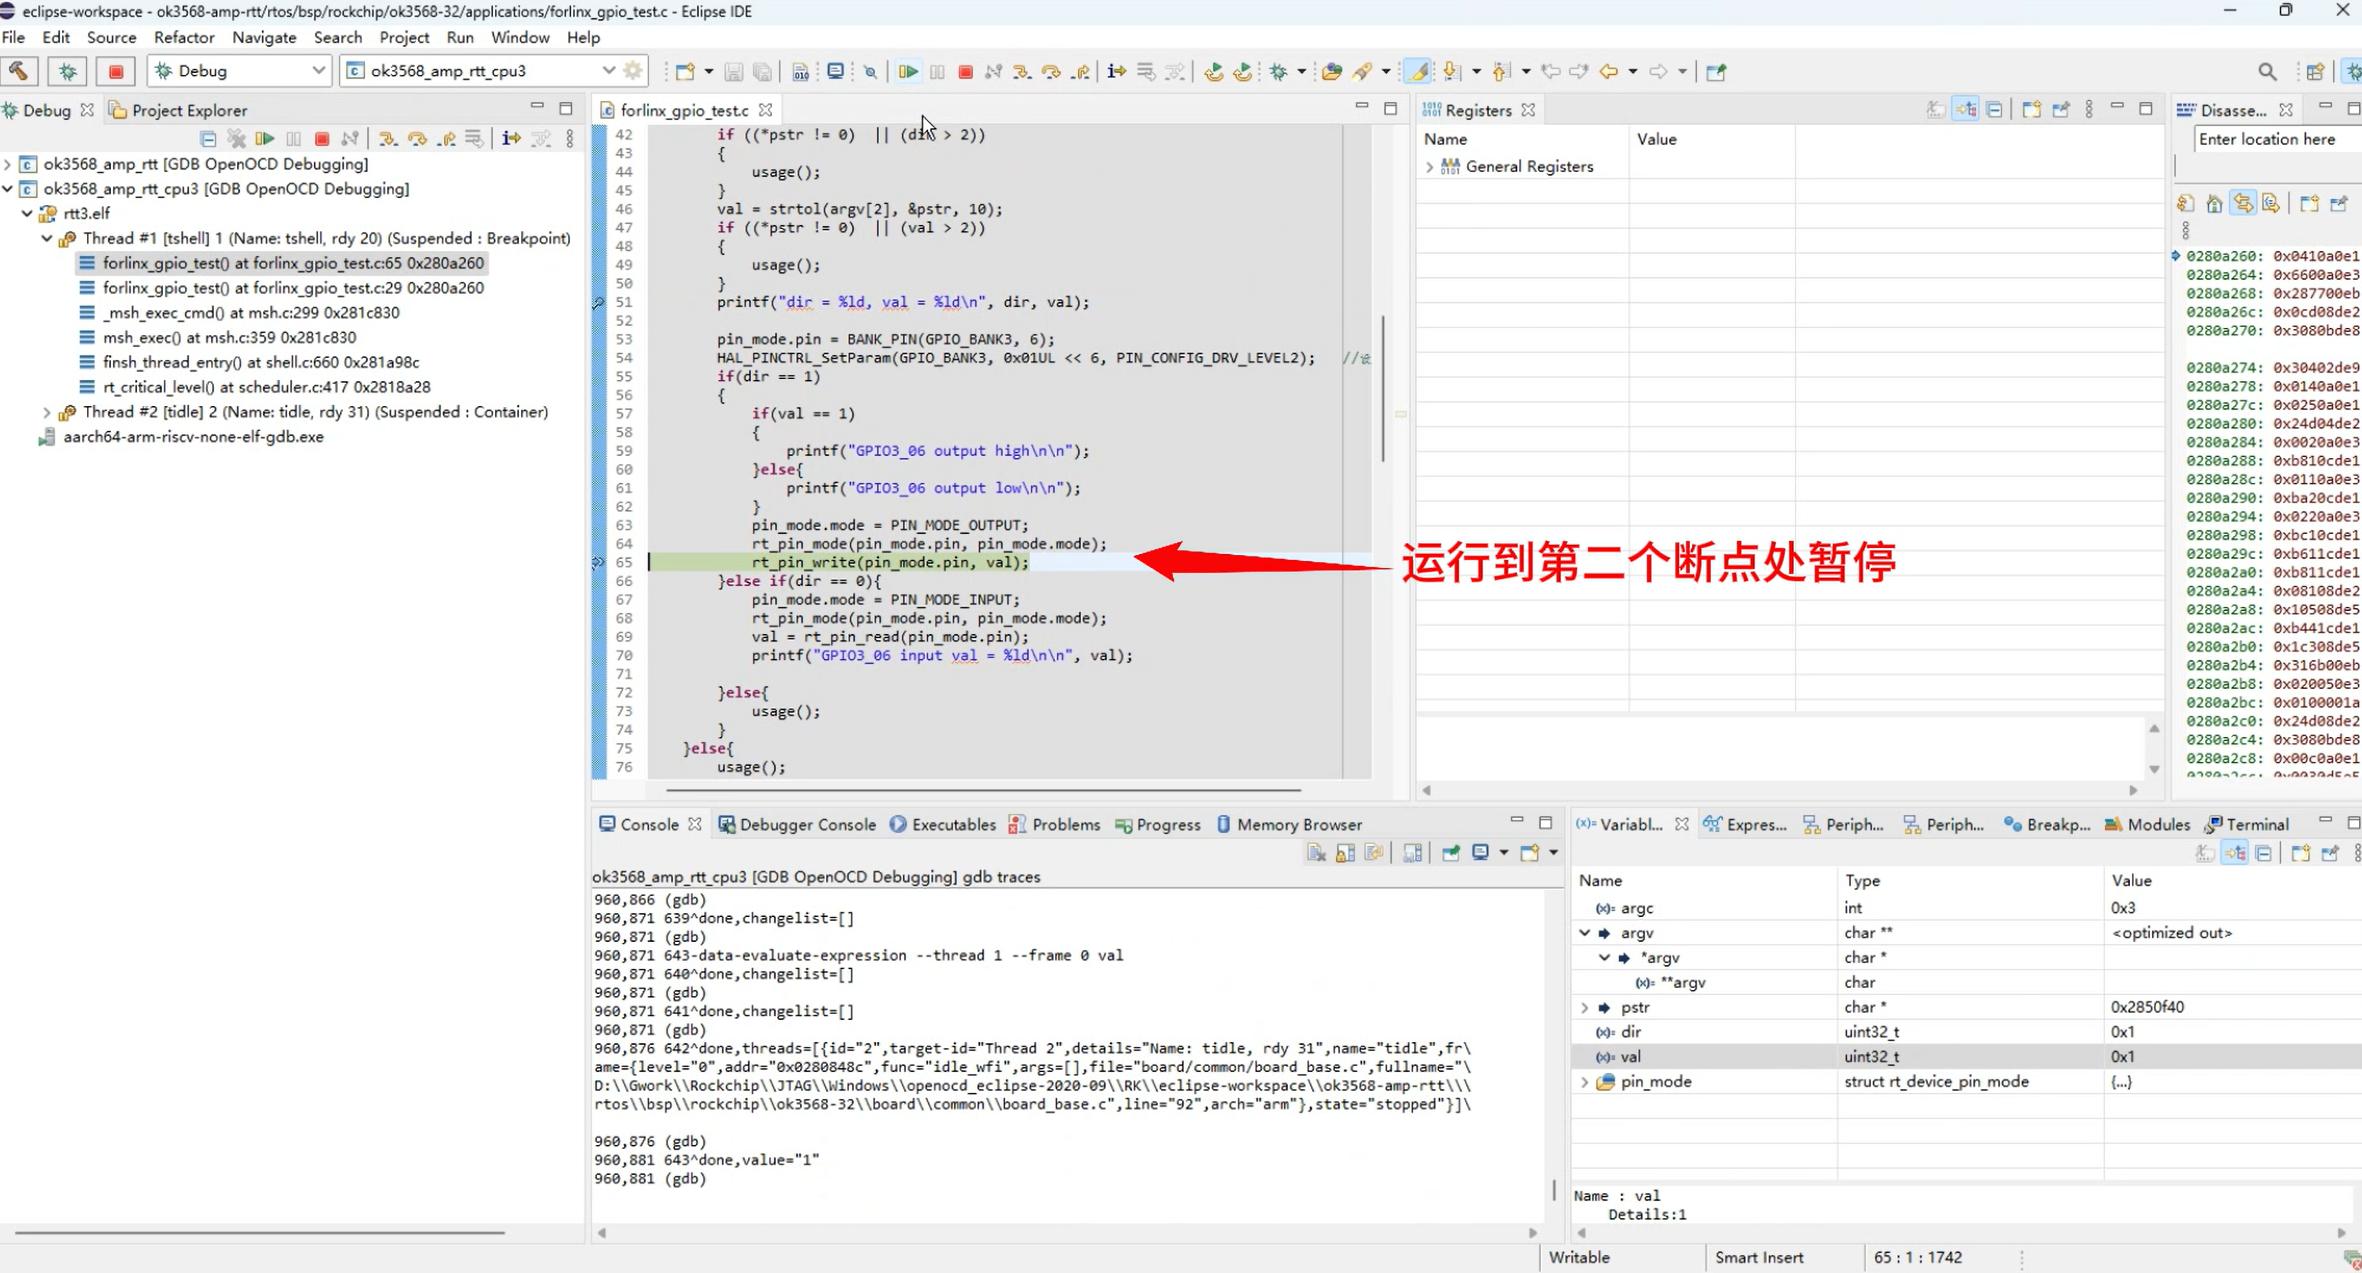
Task: Toggle Instruction Stepping Mode icon
Action: pyautogui.click(x=1116, y=71)
